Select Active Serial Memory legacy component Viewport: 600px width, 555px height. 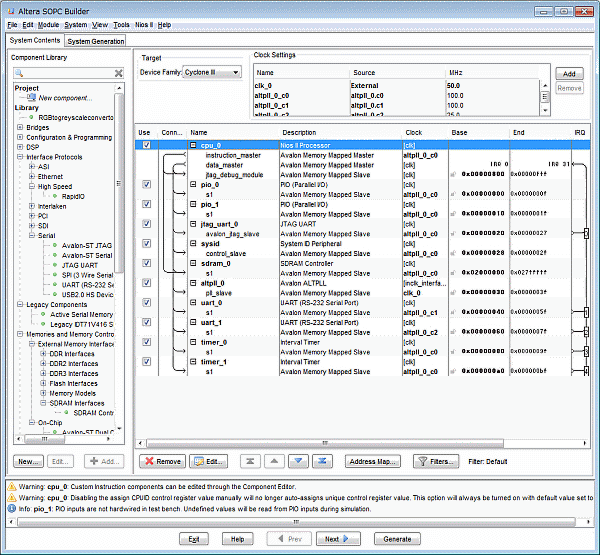tap(82, 314)
